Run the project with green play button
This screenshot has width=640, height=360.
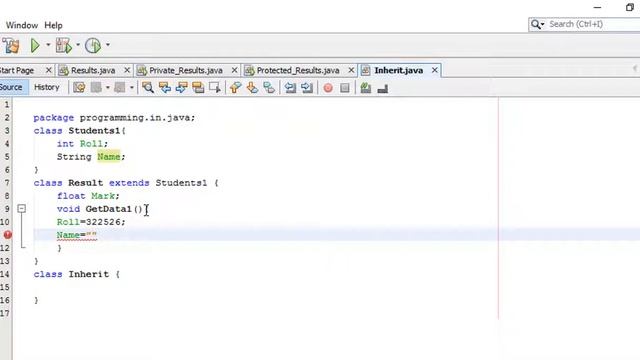(x=35, y=45)
